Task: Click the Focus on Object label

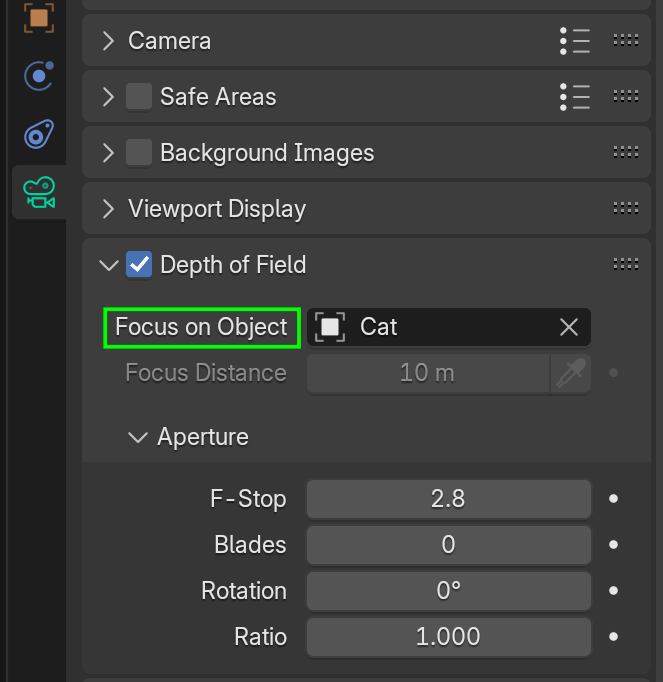Action: click(201, 328)
